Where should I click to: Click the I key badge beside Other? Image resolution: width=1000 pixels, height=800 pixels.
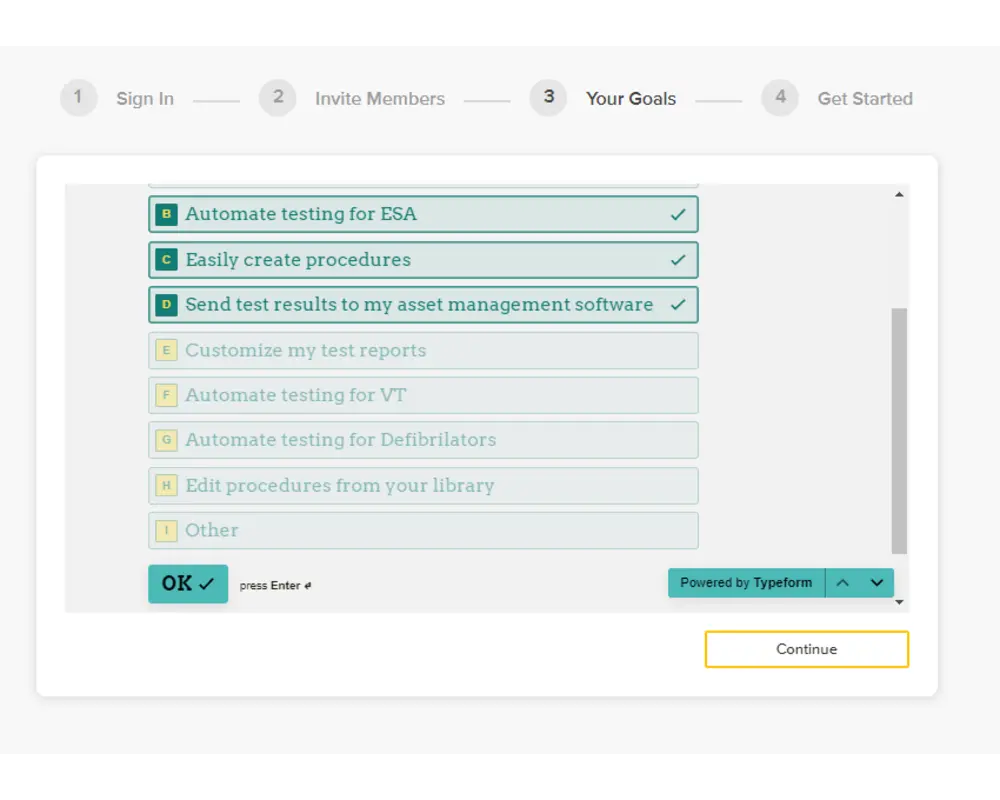166,531
